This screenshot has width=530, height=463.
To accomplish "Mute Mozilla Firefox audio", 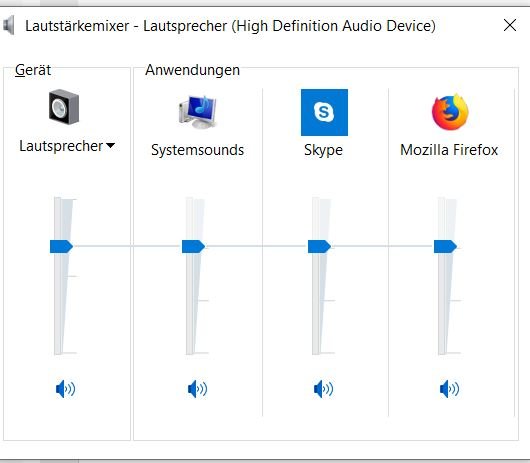I will click(x=450, y=389).
